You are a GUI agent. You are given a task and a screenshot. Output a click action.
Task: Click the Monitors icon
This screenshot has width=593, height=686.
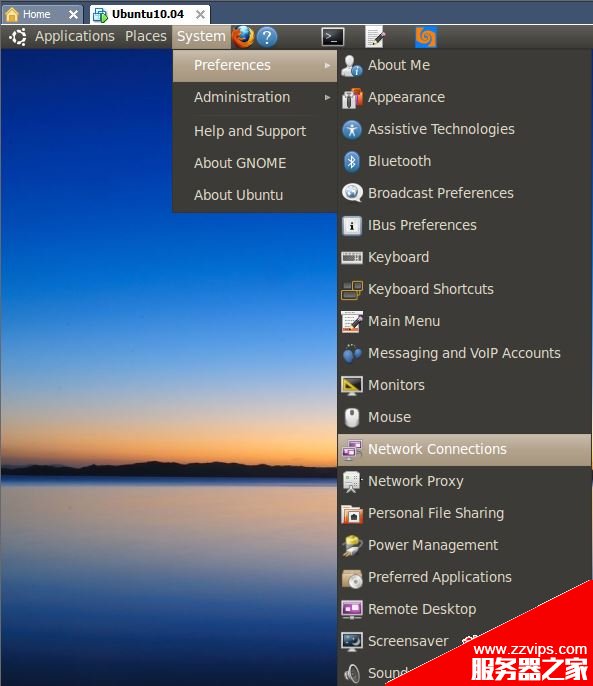[352, 385]
